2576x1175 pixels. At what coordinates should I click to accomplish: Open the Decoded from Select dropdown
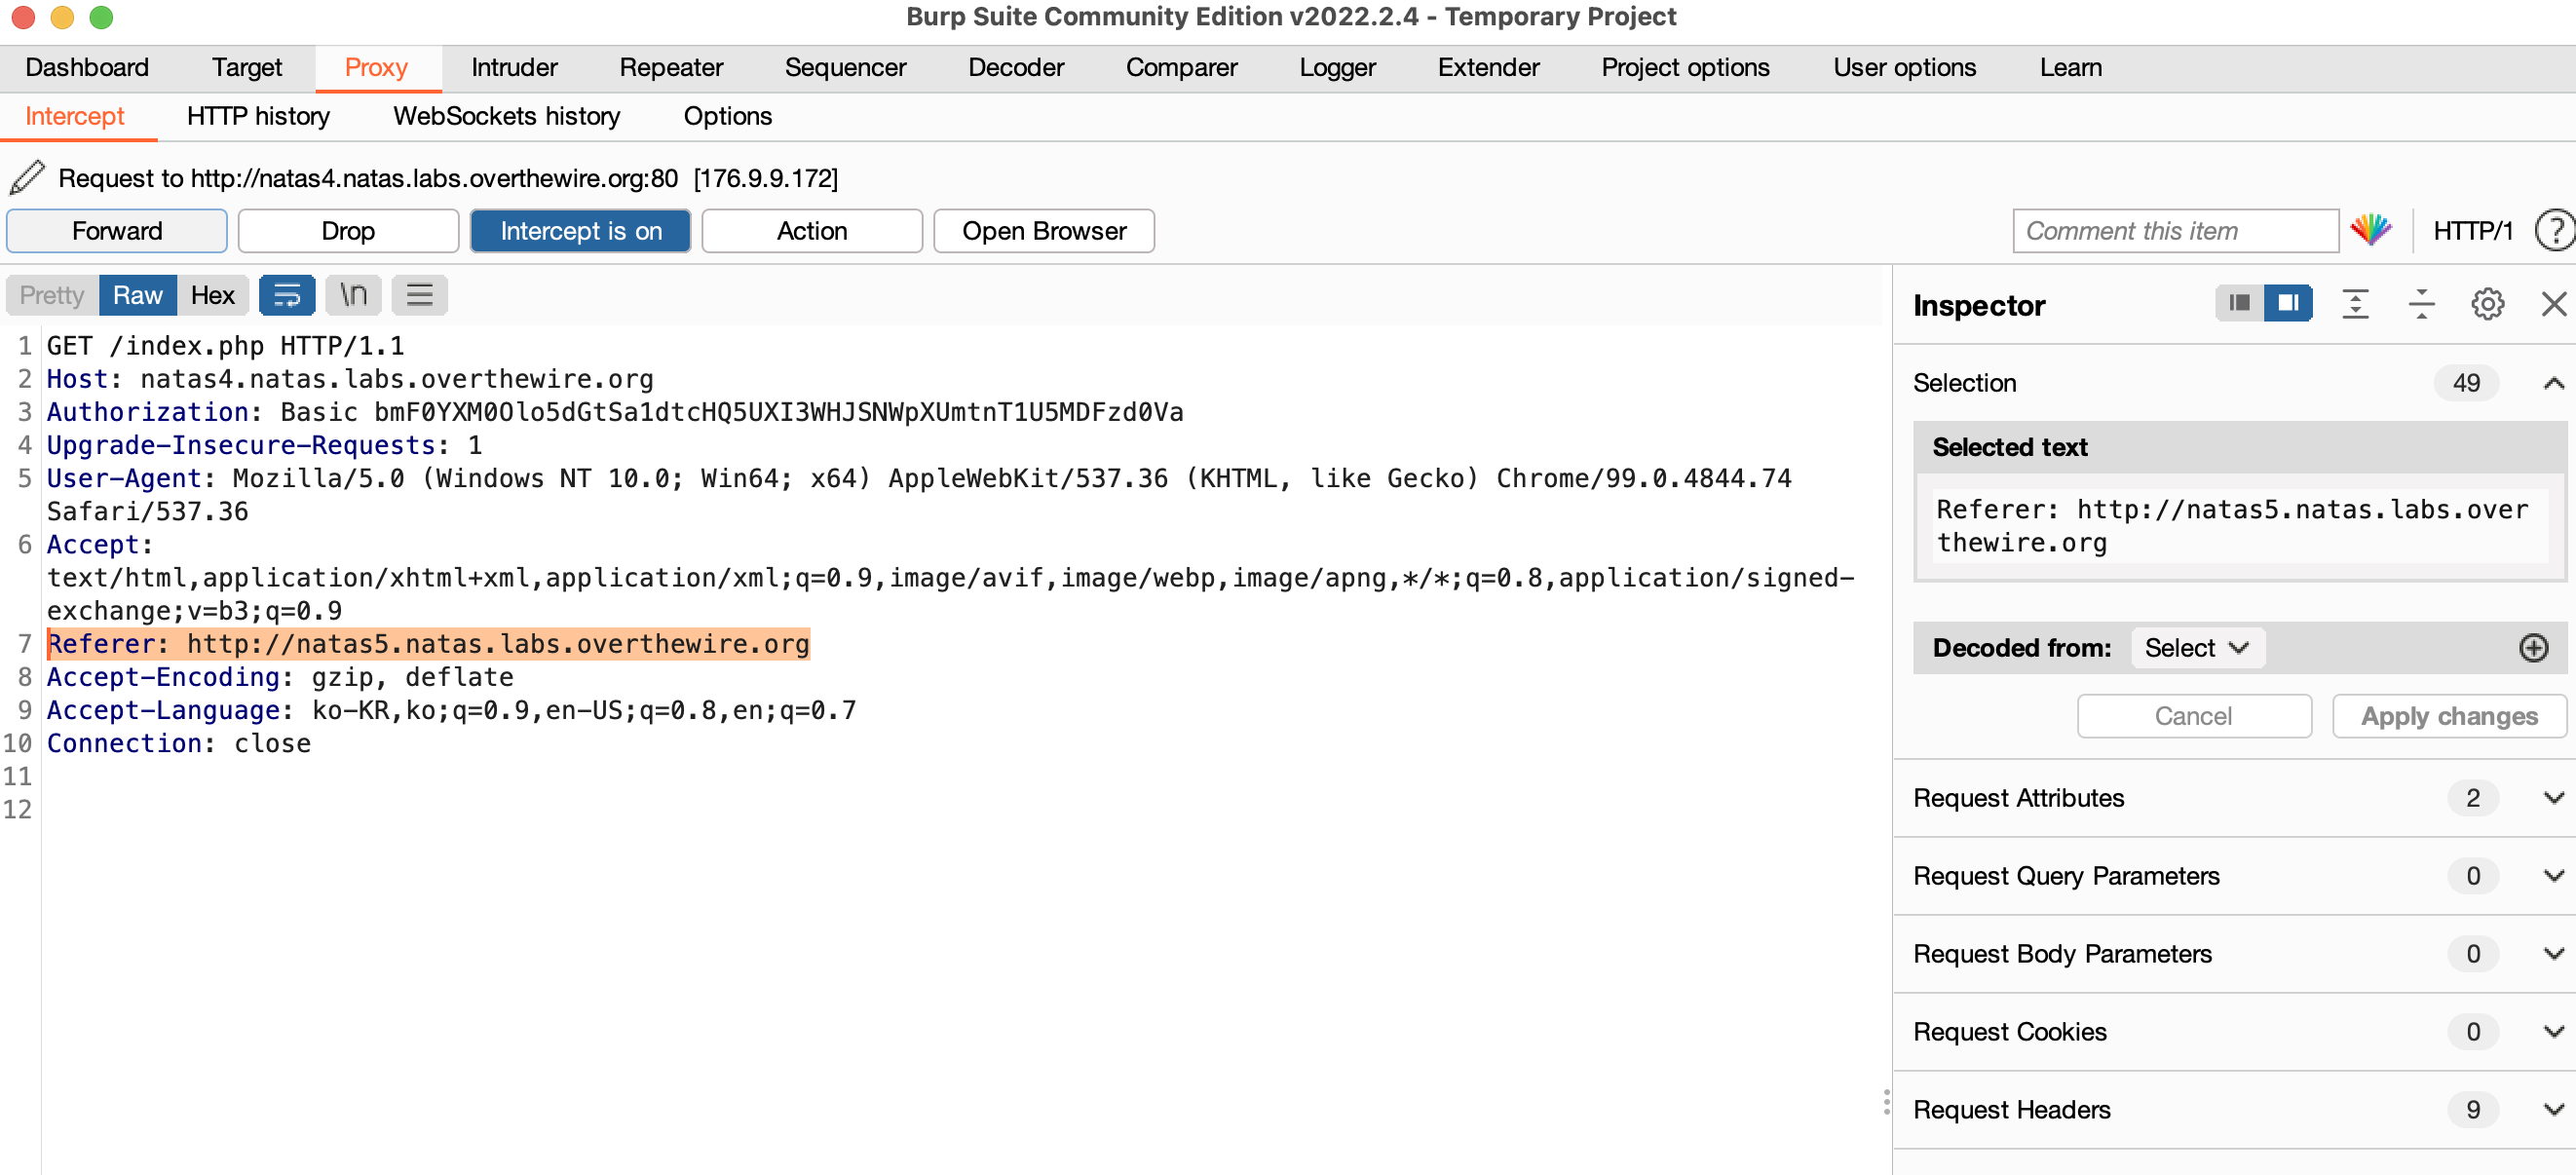[x=2197, y=648]
